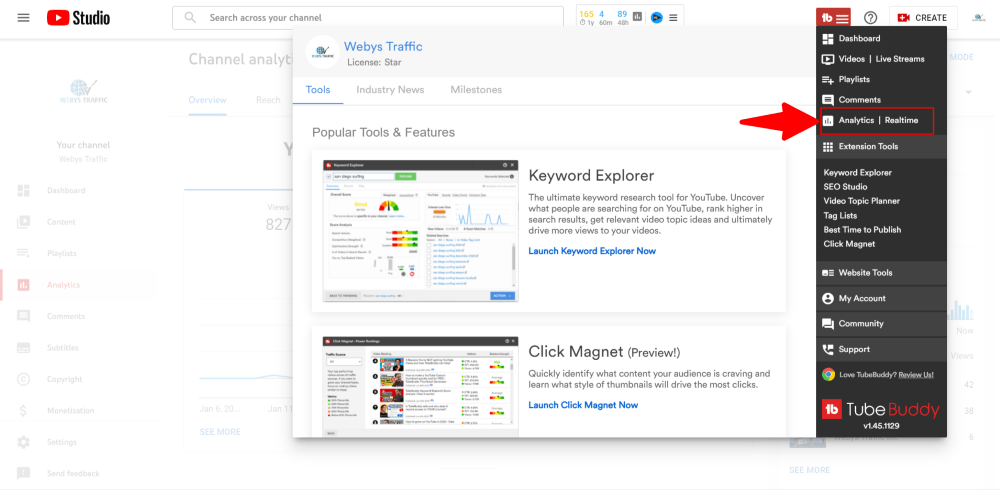Image resolution: width=1000 pixels, height=490 pixels.
Task: Click the My Account person icon
Action: point(828,299)
